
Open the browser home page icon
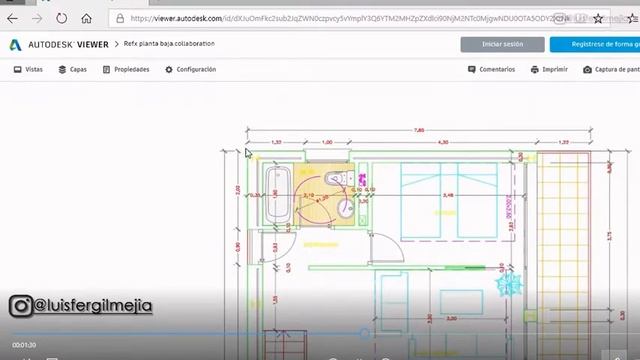tap(86, 18)
